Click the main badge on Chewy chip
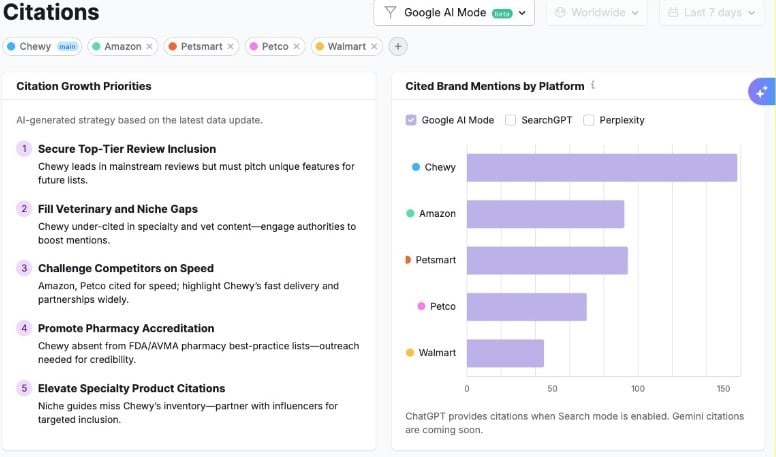 coord(67,47)
